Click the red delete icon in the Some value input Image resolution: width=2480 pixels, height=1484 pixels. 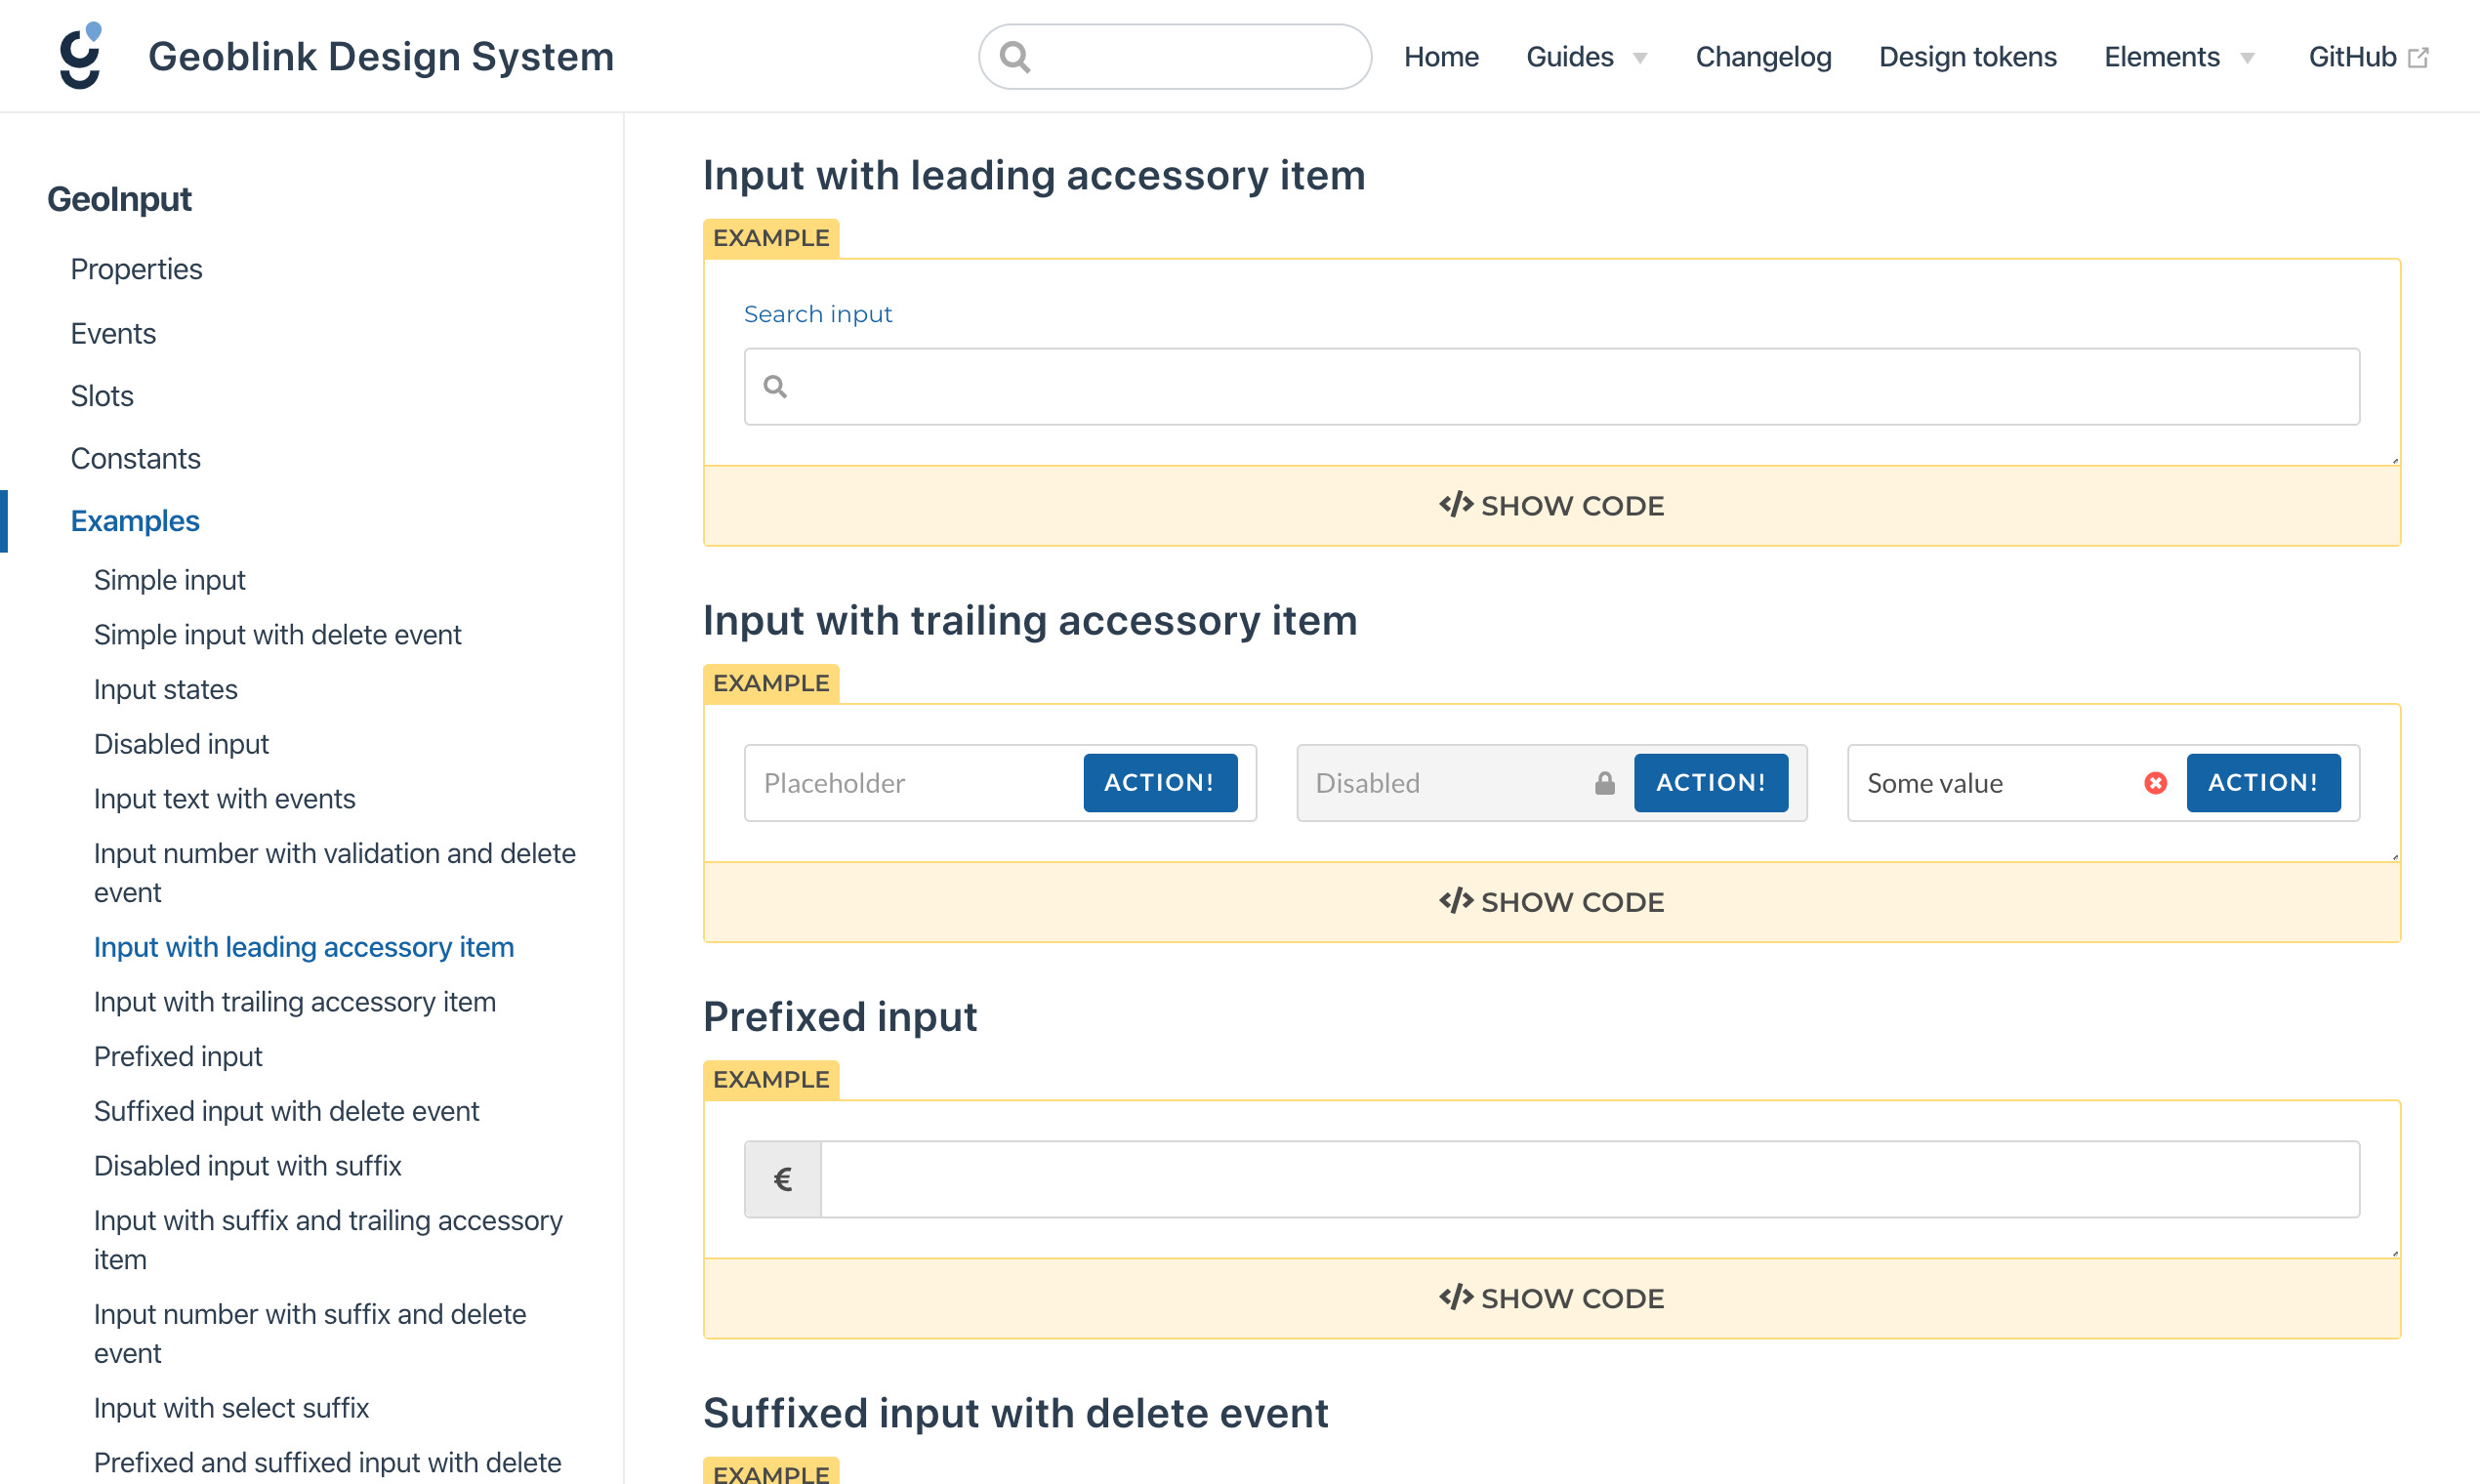point(2155,783)
